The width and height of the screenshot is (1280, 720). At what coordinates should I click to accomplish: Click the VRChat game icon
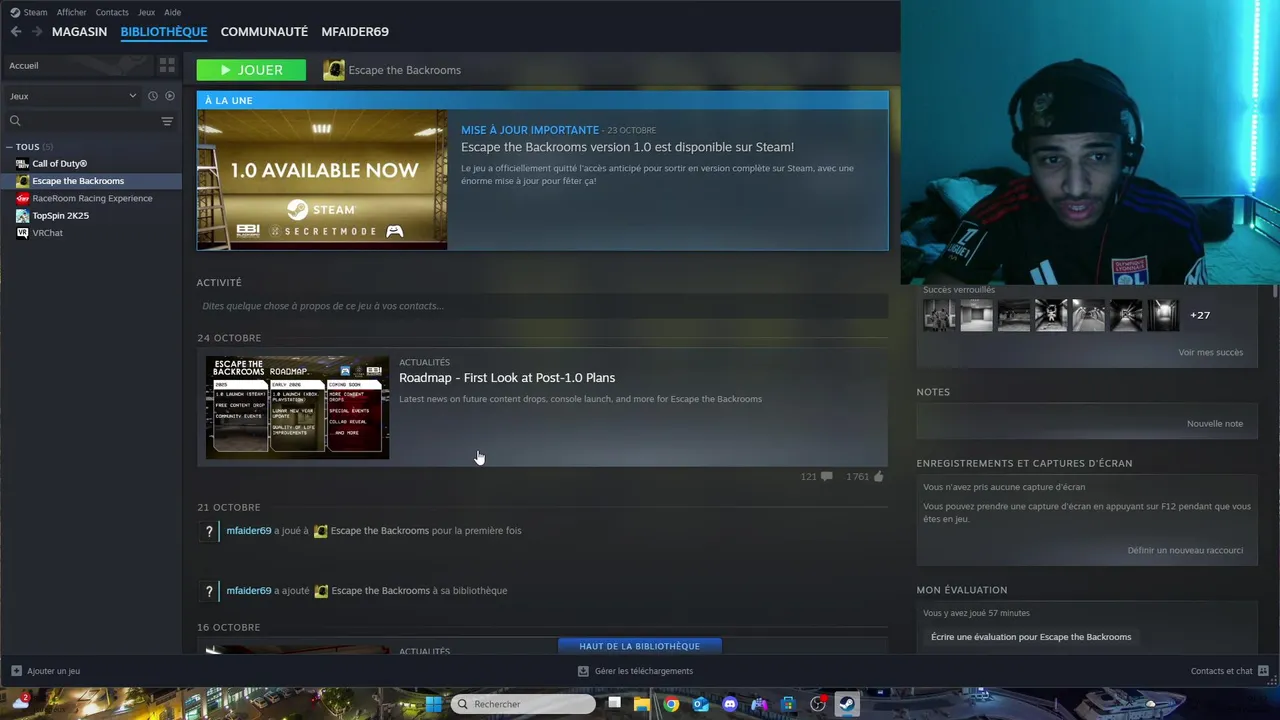tap(23, 233)
